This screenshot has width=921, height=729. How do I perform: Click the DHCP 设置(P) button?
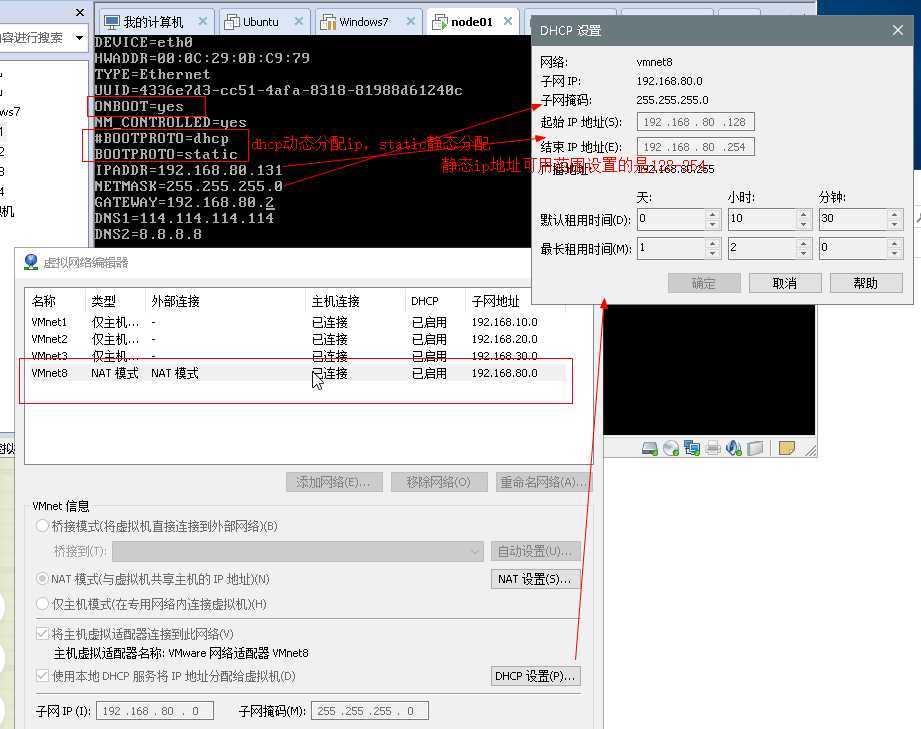(535, 676)
